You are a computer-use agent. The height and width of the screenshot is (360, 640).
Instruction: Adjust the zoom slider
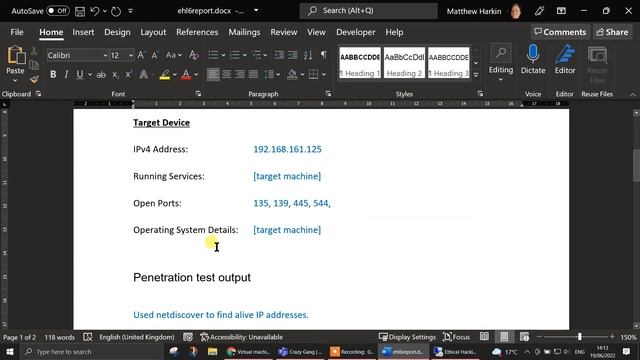point(580,337)
